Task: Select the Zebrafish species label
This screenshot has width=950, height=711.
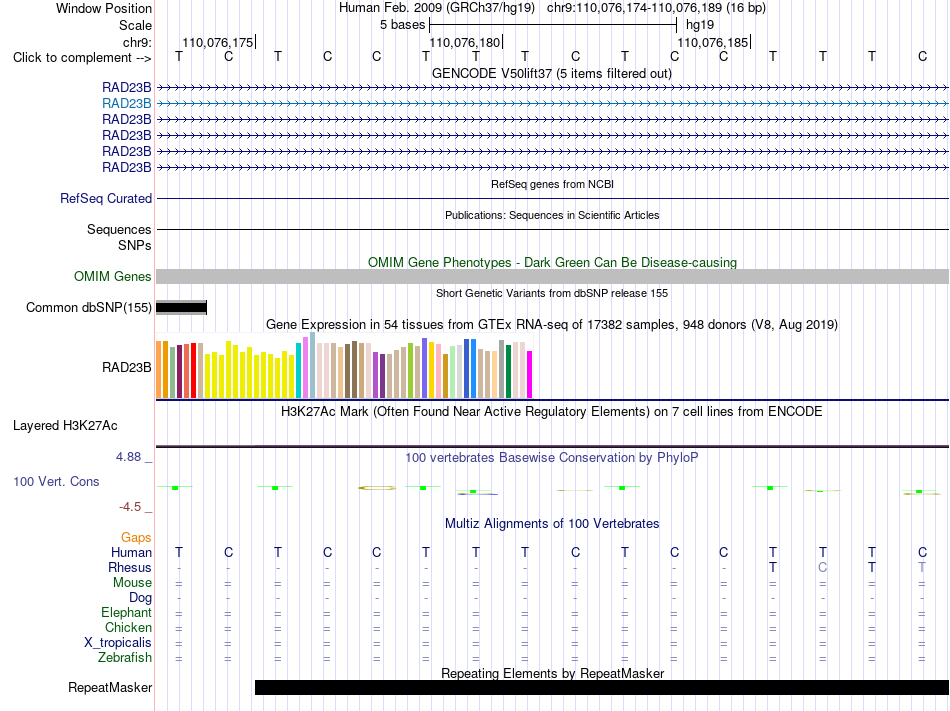Action: point(125,657)
